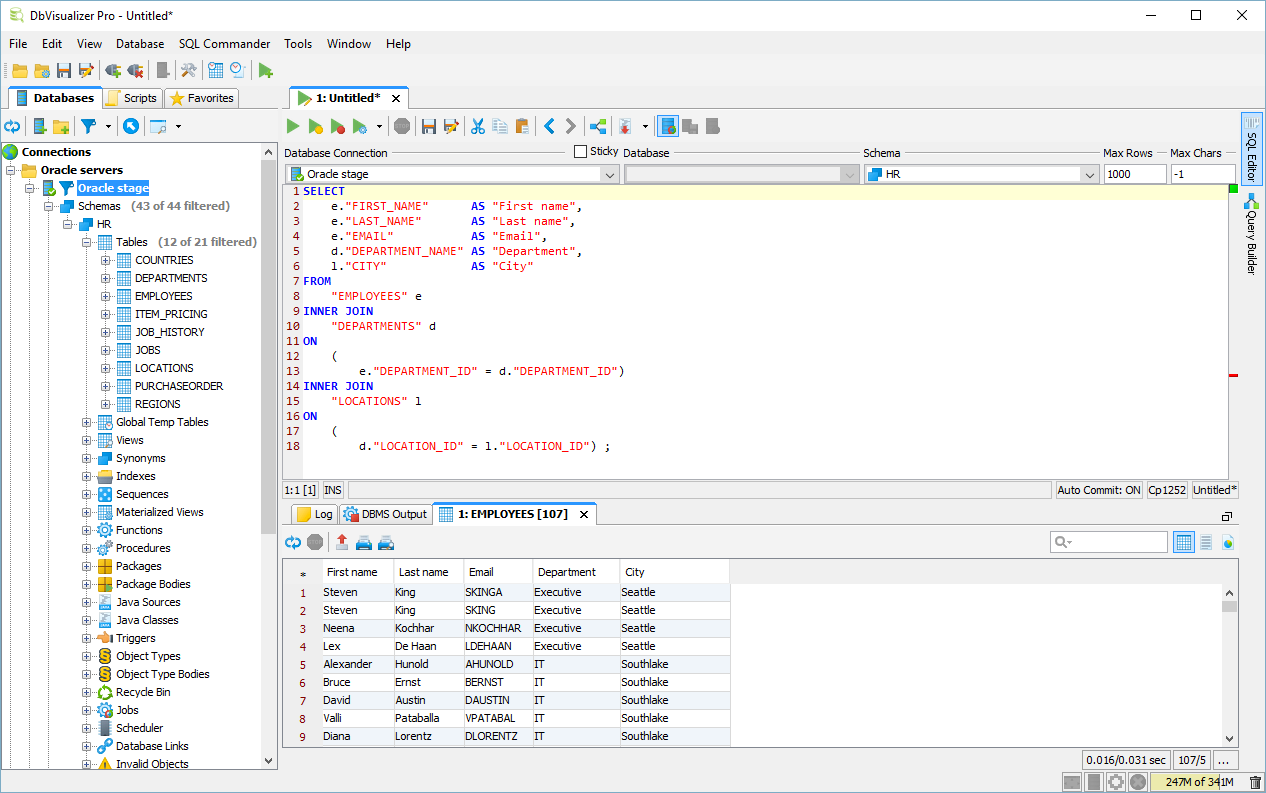The image size is (1266, 793).
Task: Click the Paste clipboard icon
Action: click(522, 126)
